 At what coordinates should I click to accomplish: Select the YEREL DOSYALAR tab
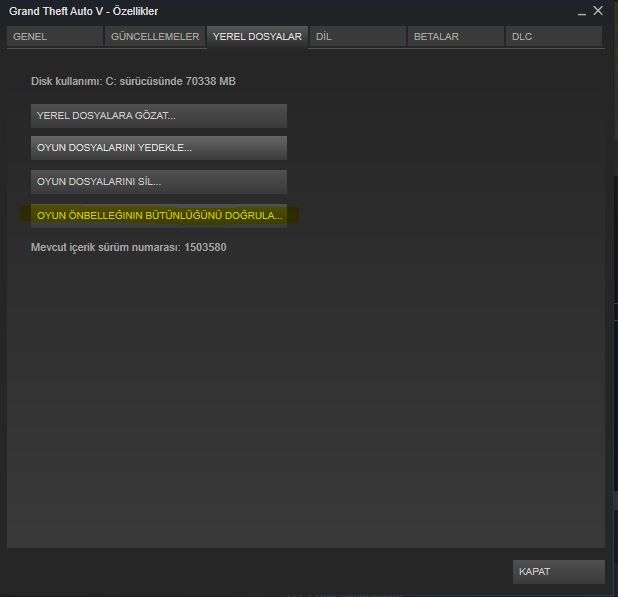(x=257, y=37)
